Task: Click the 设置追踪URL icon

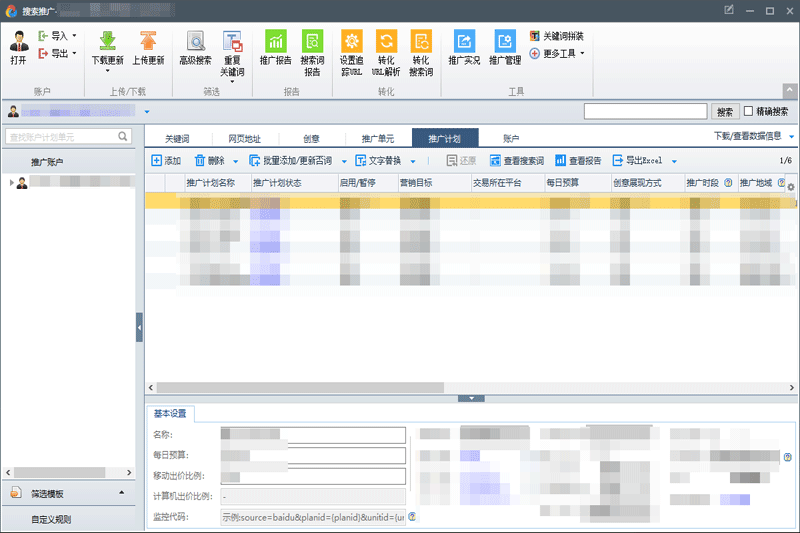Action: (x=352, y=41)
